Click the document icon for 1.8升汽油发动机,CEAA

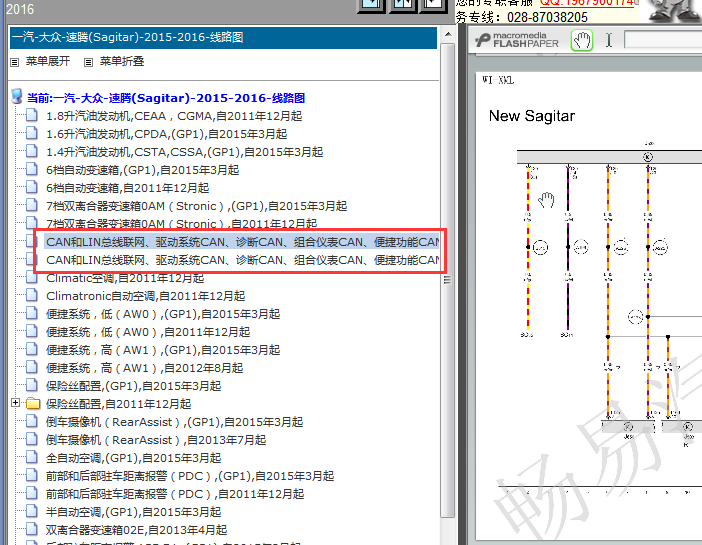31,115
